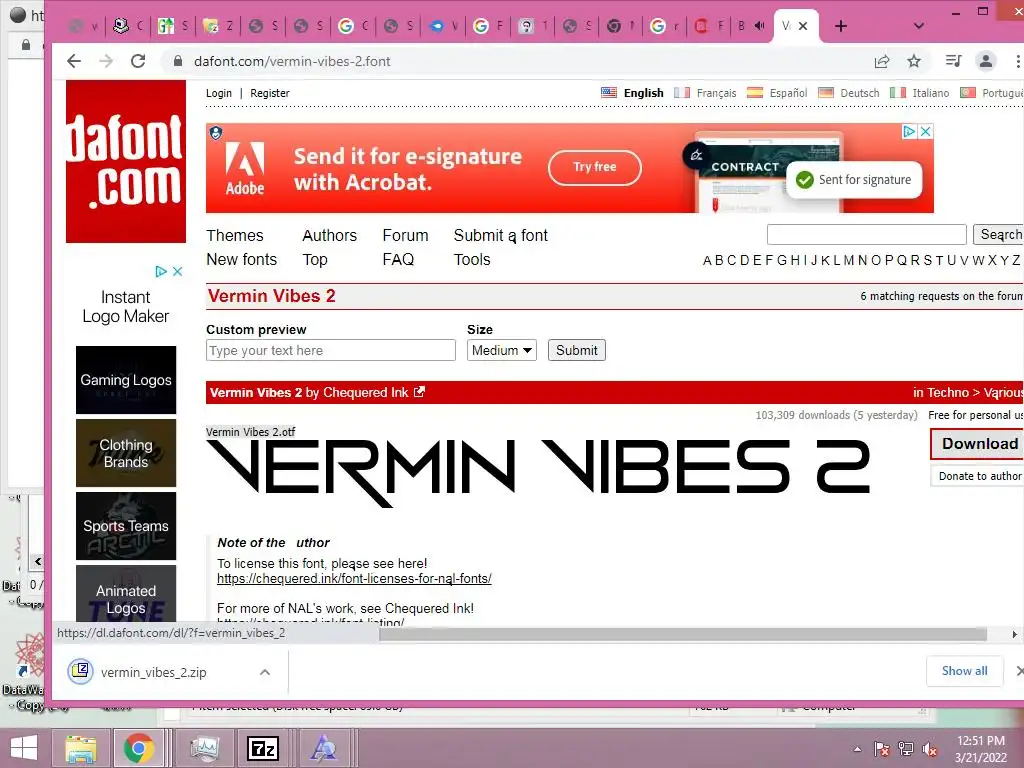Open the tab search chevron
The image size is (1024, 768).
pos(918,26)
